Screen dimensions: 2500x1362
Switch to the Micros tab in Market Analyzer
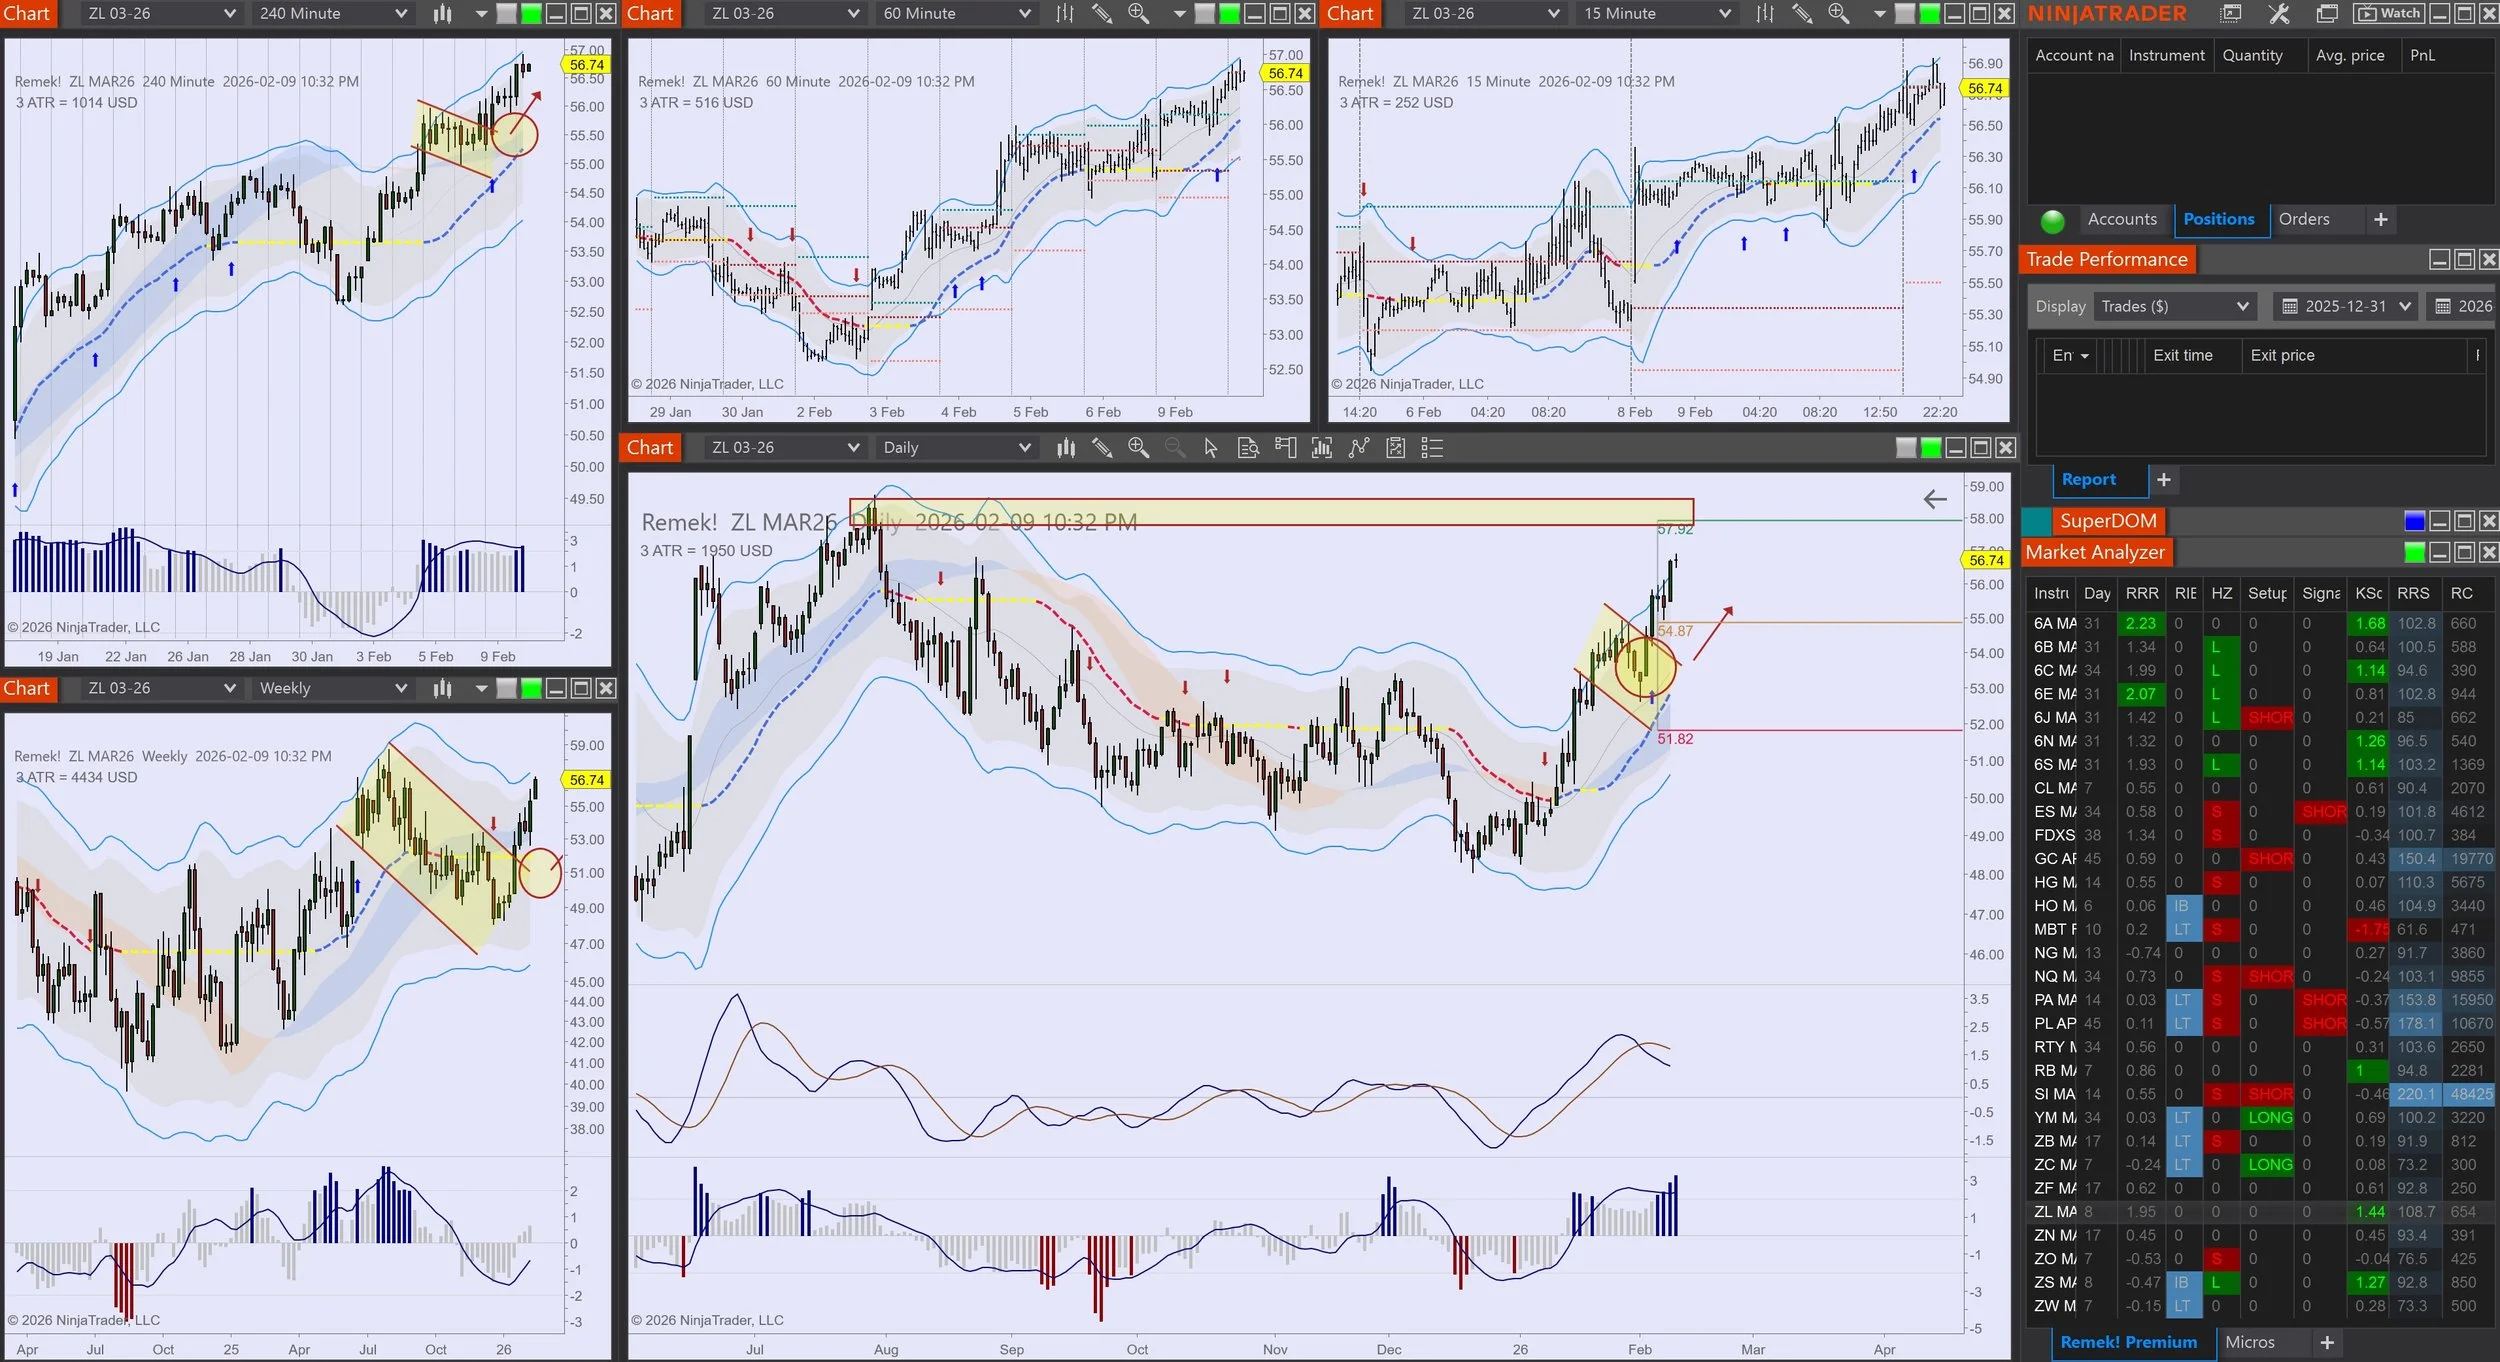[2249, 1342]
